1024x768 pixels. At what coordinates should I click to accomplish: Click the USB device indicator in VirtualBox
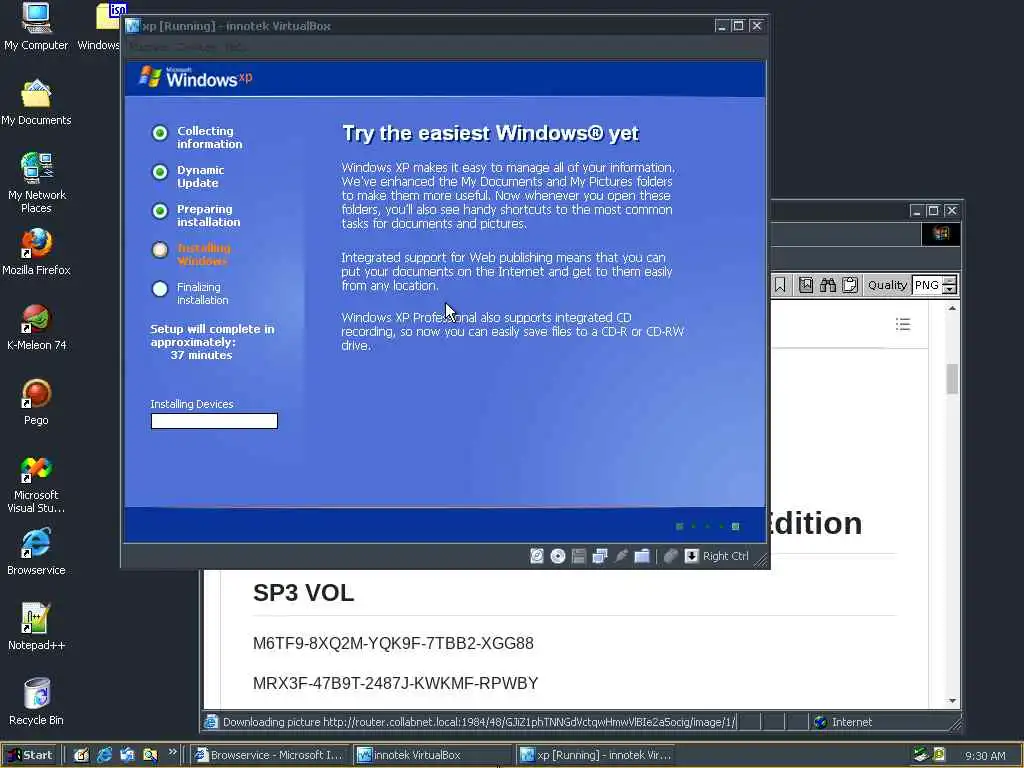pyautogui.click(x=621, y=556)
